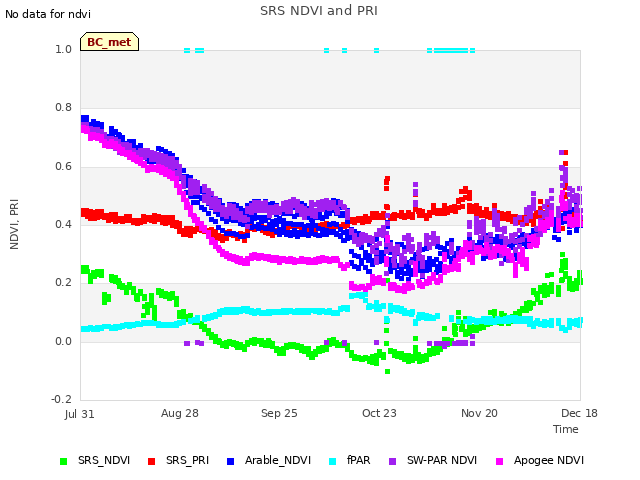Click the Jul 31 x-axis tick label
Screen dimensions: 640x480
pos(80,414)
